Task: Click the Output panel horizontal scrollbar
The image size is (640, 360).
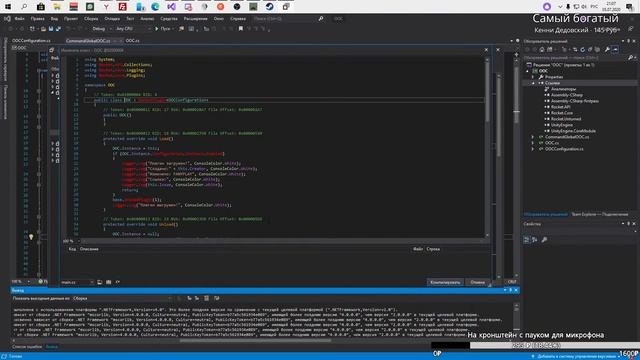Action: point(255,340)
